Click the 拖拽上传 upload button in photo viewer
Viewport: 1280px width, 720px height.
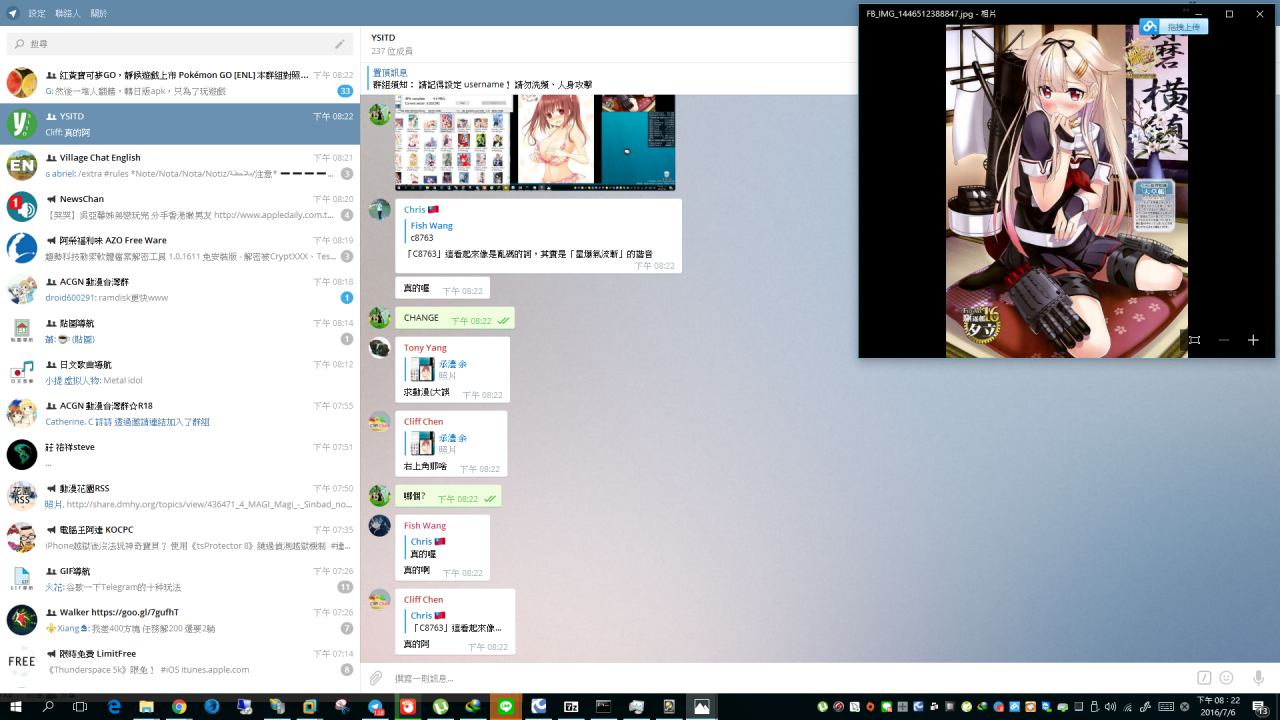[x=1174, y=27]
